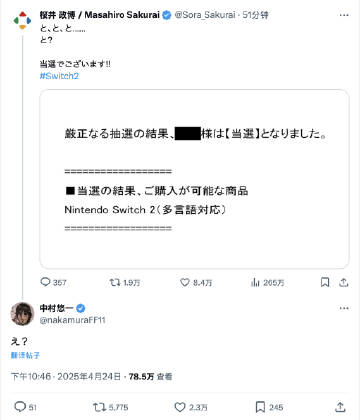This screenshot has height=420, width=360.
Task: Like Sakurai's tweet with the heart icon
Action: click(185, 282)
